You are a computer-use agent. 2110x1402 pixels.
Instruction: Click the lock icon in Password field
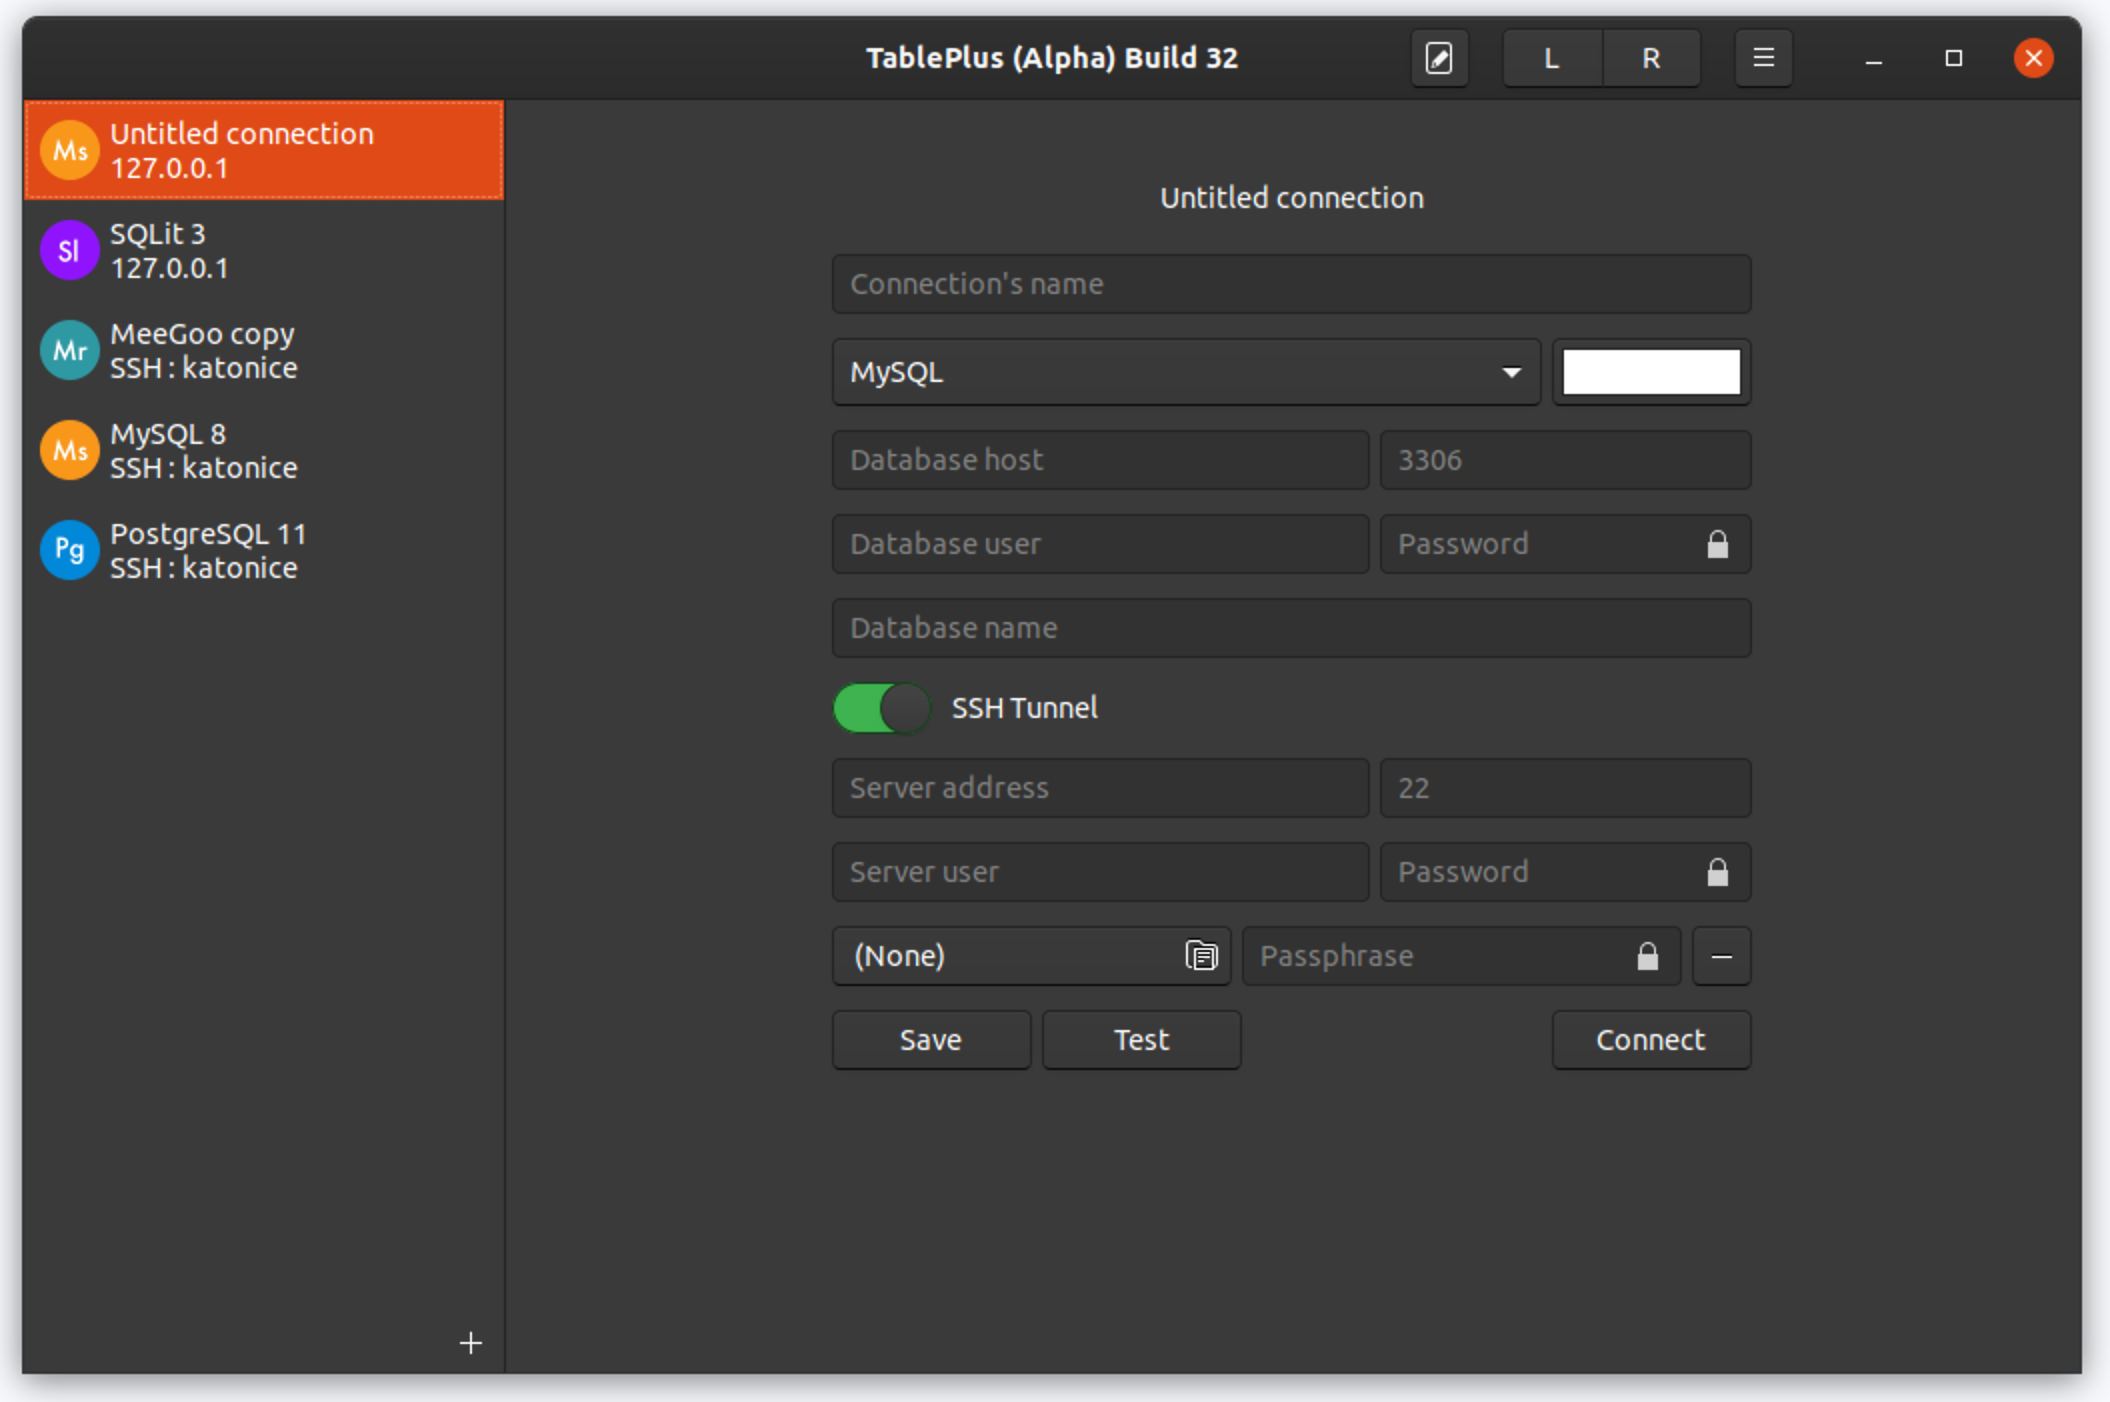coord(1717,544)
